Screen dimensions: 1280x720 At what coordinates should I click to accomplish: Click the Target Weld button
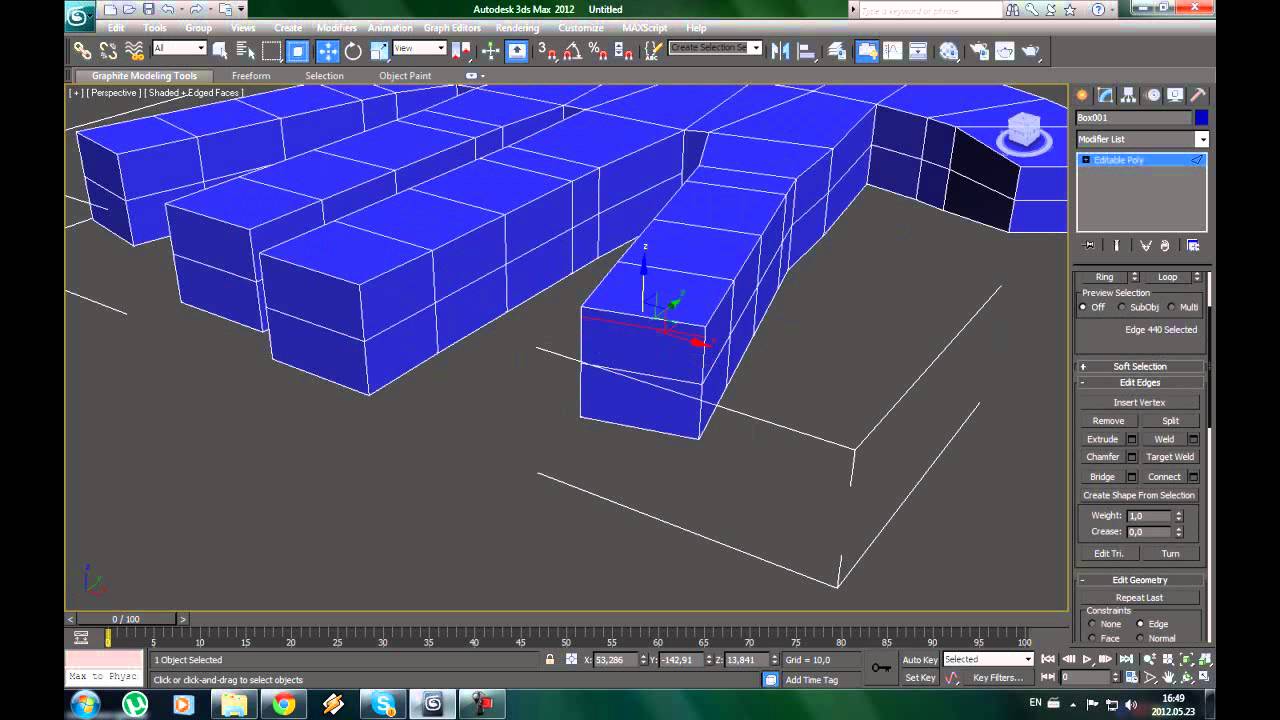(x=1170, y=457)
